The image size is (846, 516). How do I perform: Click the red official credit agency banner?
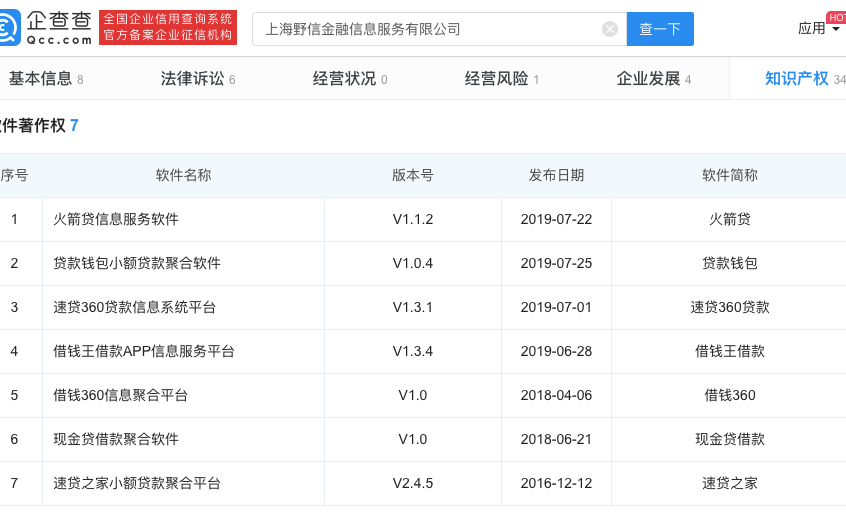click(x=169, y=27)
